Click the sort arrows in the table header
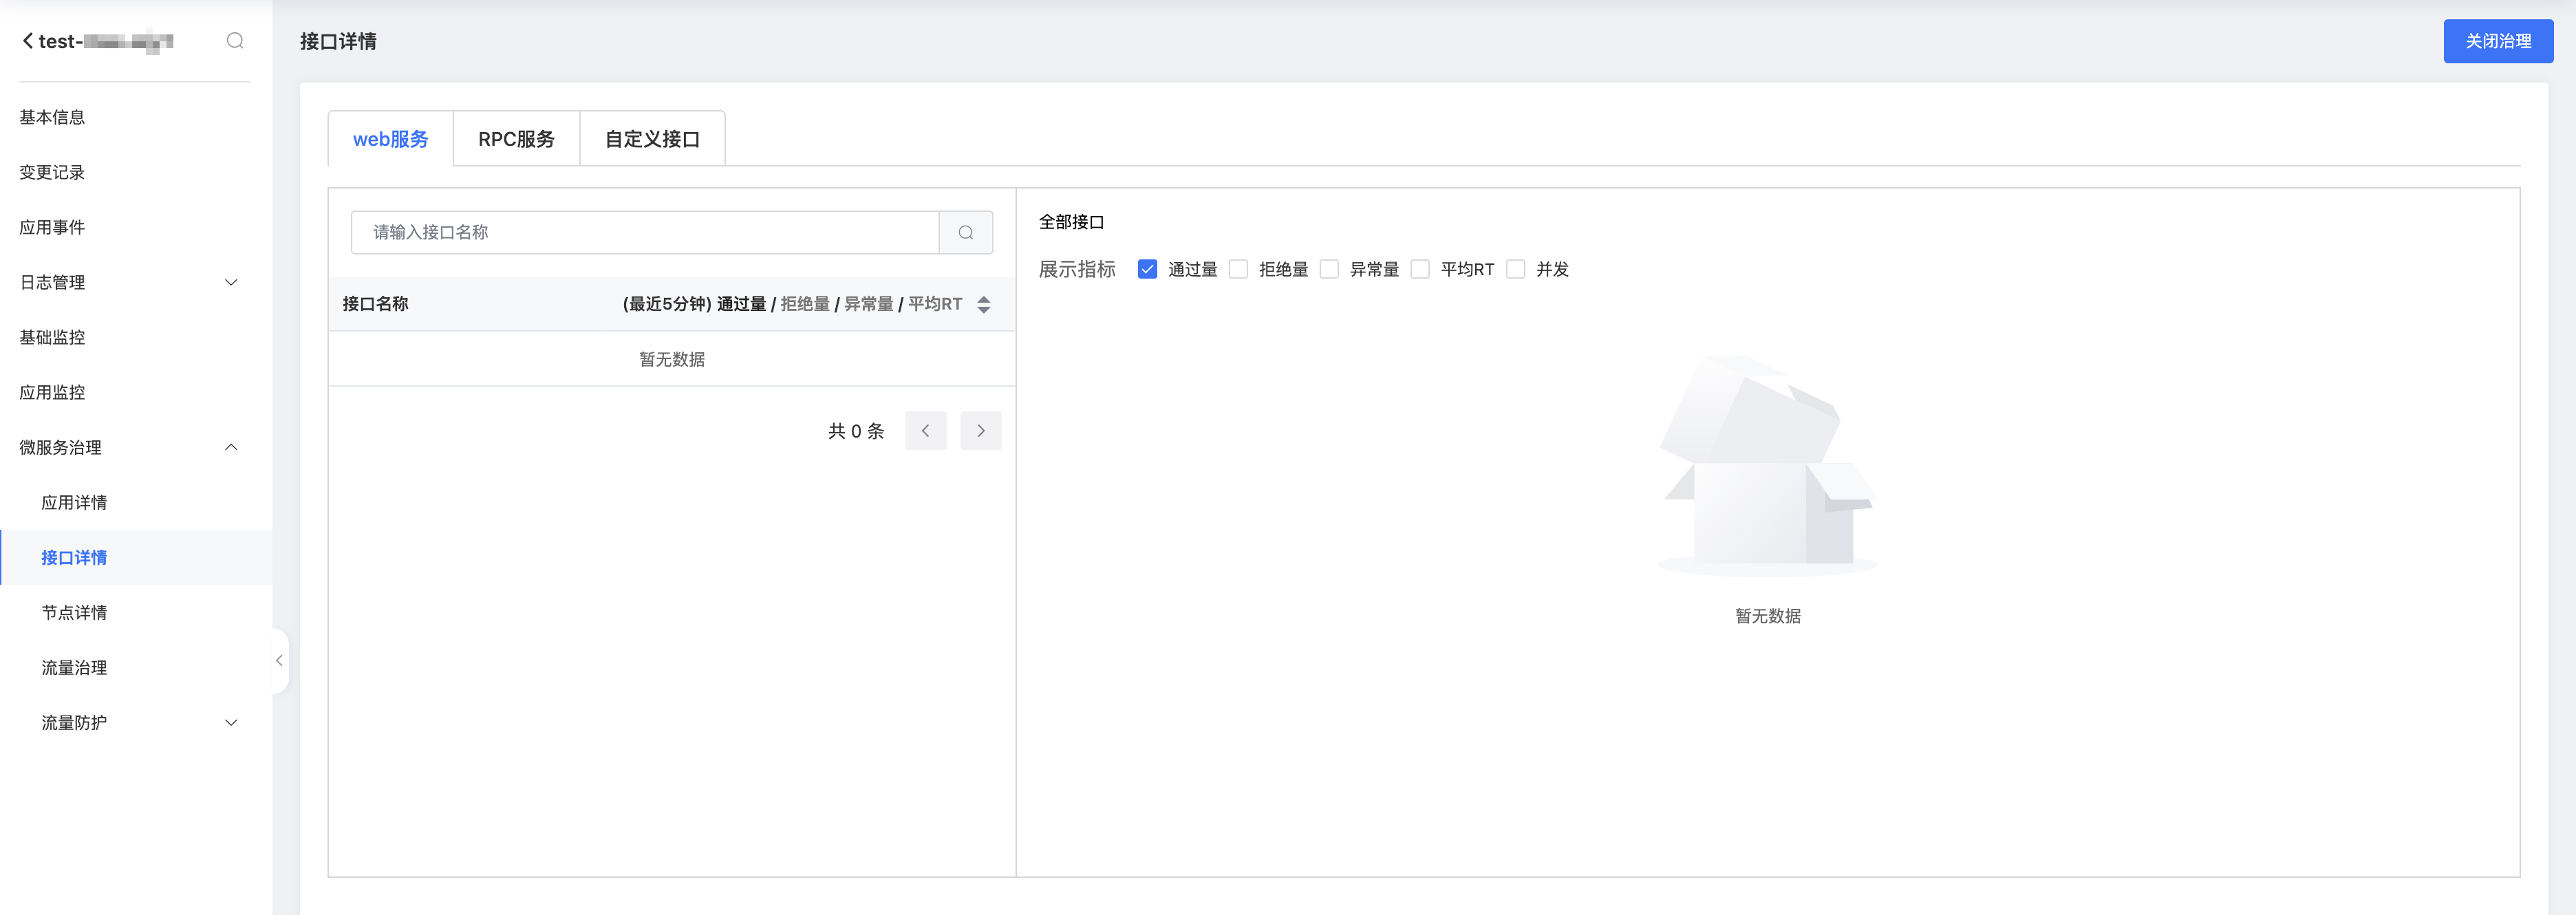This screenshot has width=2576, height=915. pyautogui.click(x=984, y=304)
